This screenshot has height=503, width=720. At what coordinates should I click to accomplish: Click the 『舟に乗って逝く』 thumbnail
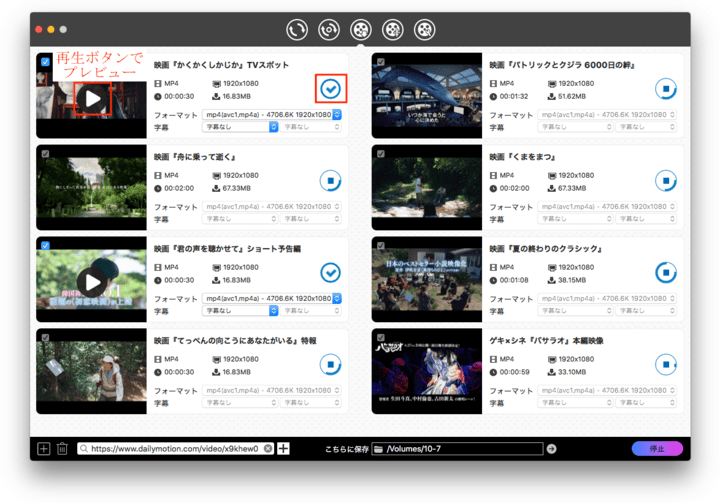[91, 188]
